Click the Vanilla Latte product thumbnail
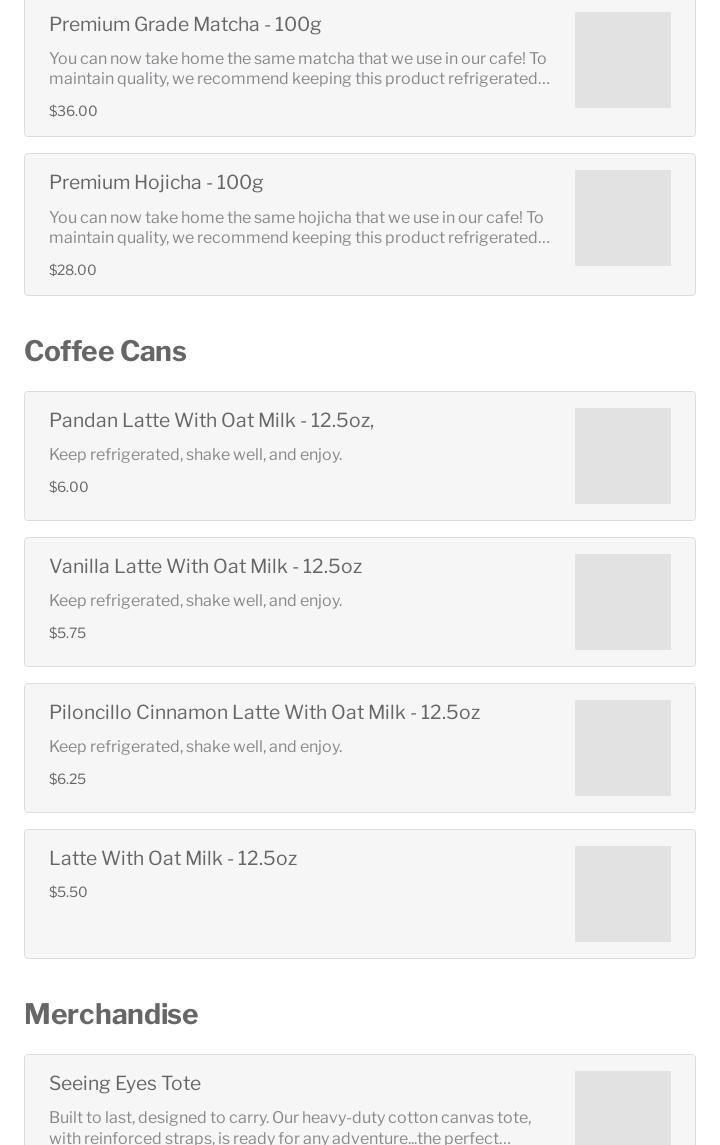 (x=622, y=602)
